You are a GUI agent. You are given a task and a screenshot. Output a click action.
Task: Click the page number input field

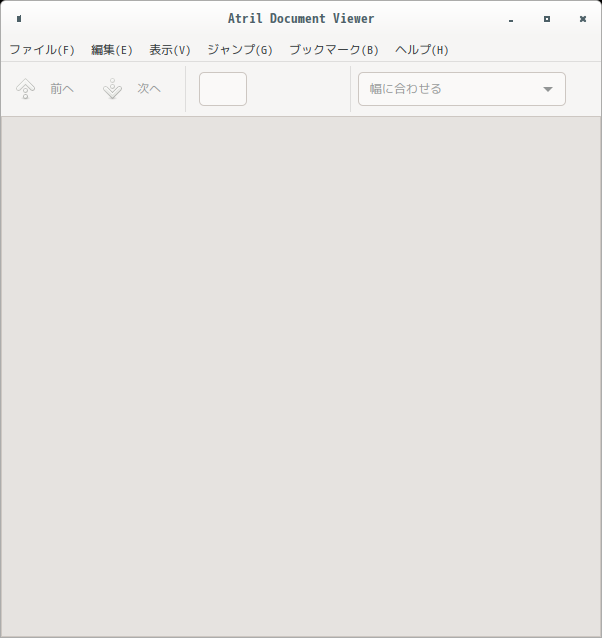[223, 89]
